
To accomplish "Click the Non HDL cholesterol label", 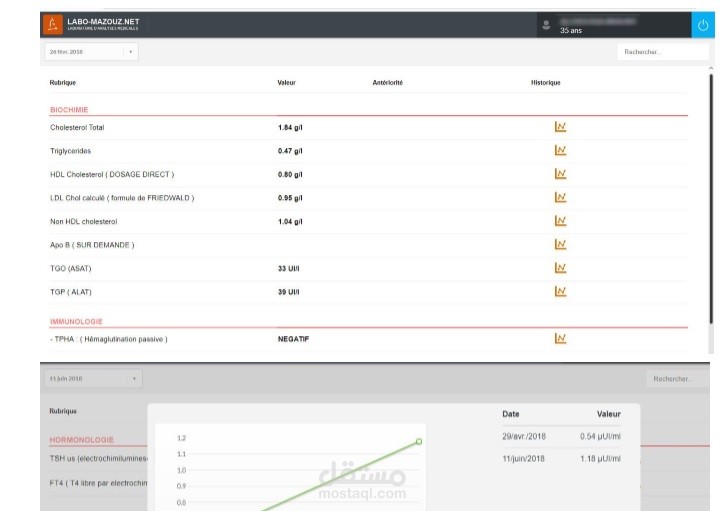I will (x=84, y=222).
